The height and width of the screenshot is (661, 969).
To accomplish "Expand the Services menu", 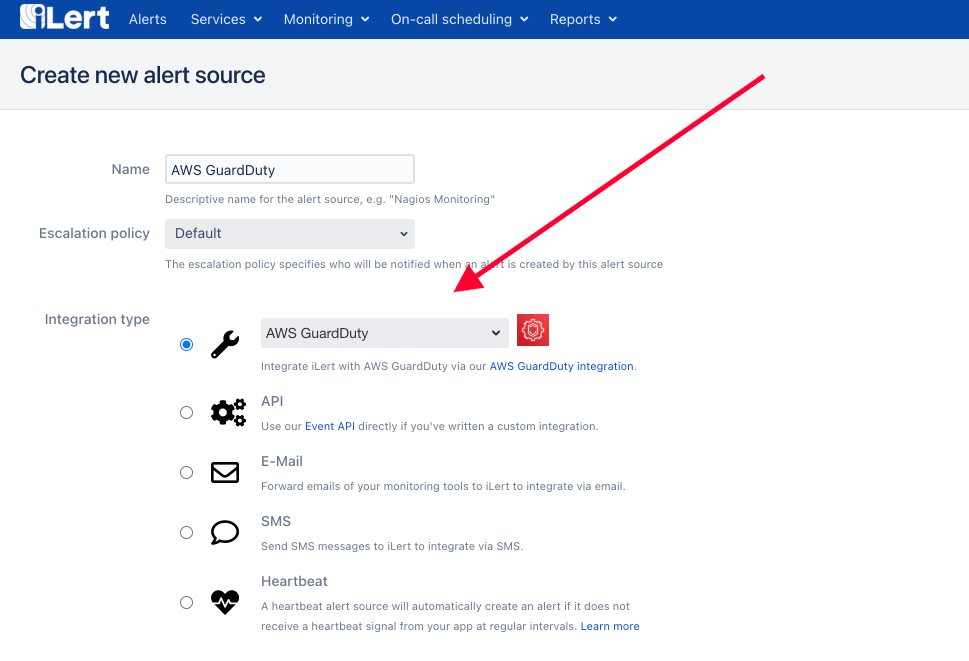I will (x=226, y=19).
